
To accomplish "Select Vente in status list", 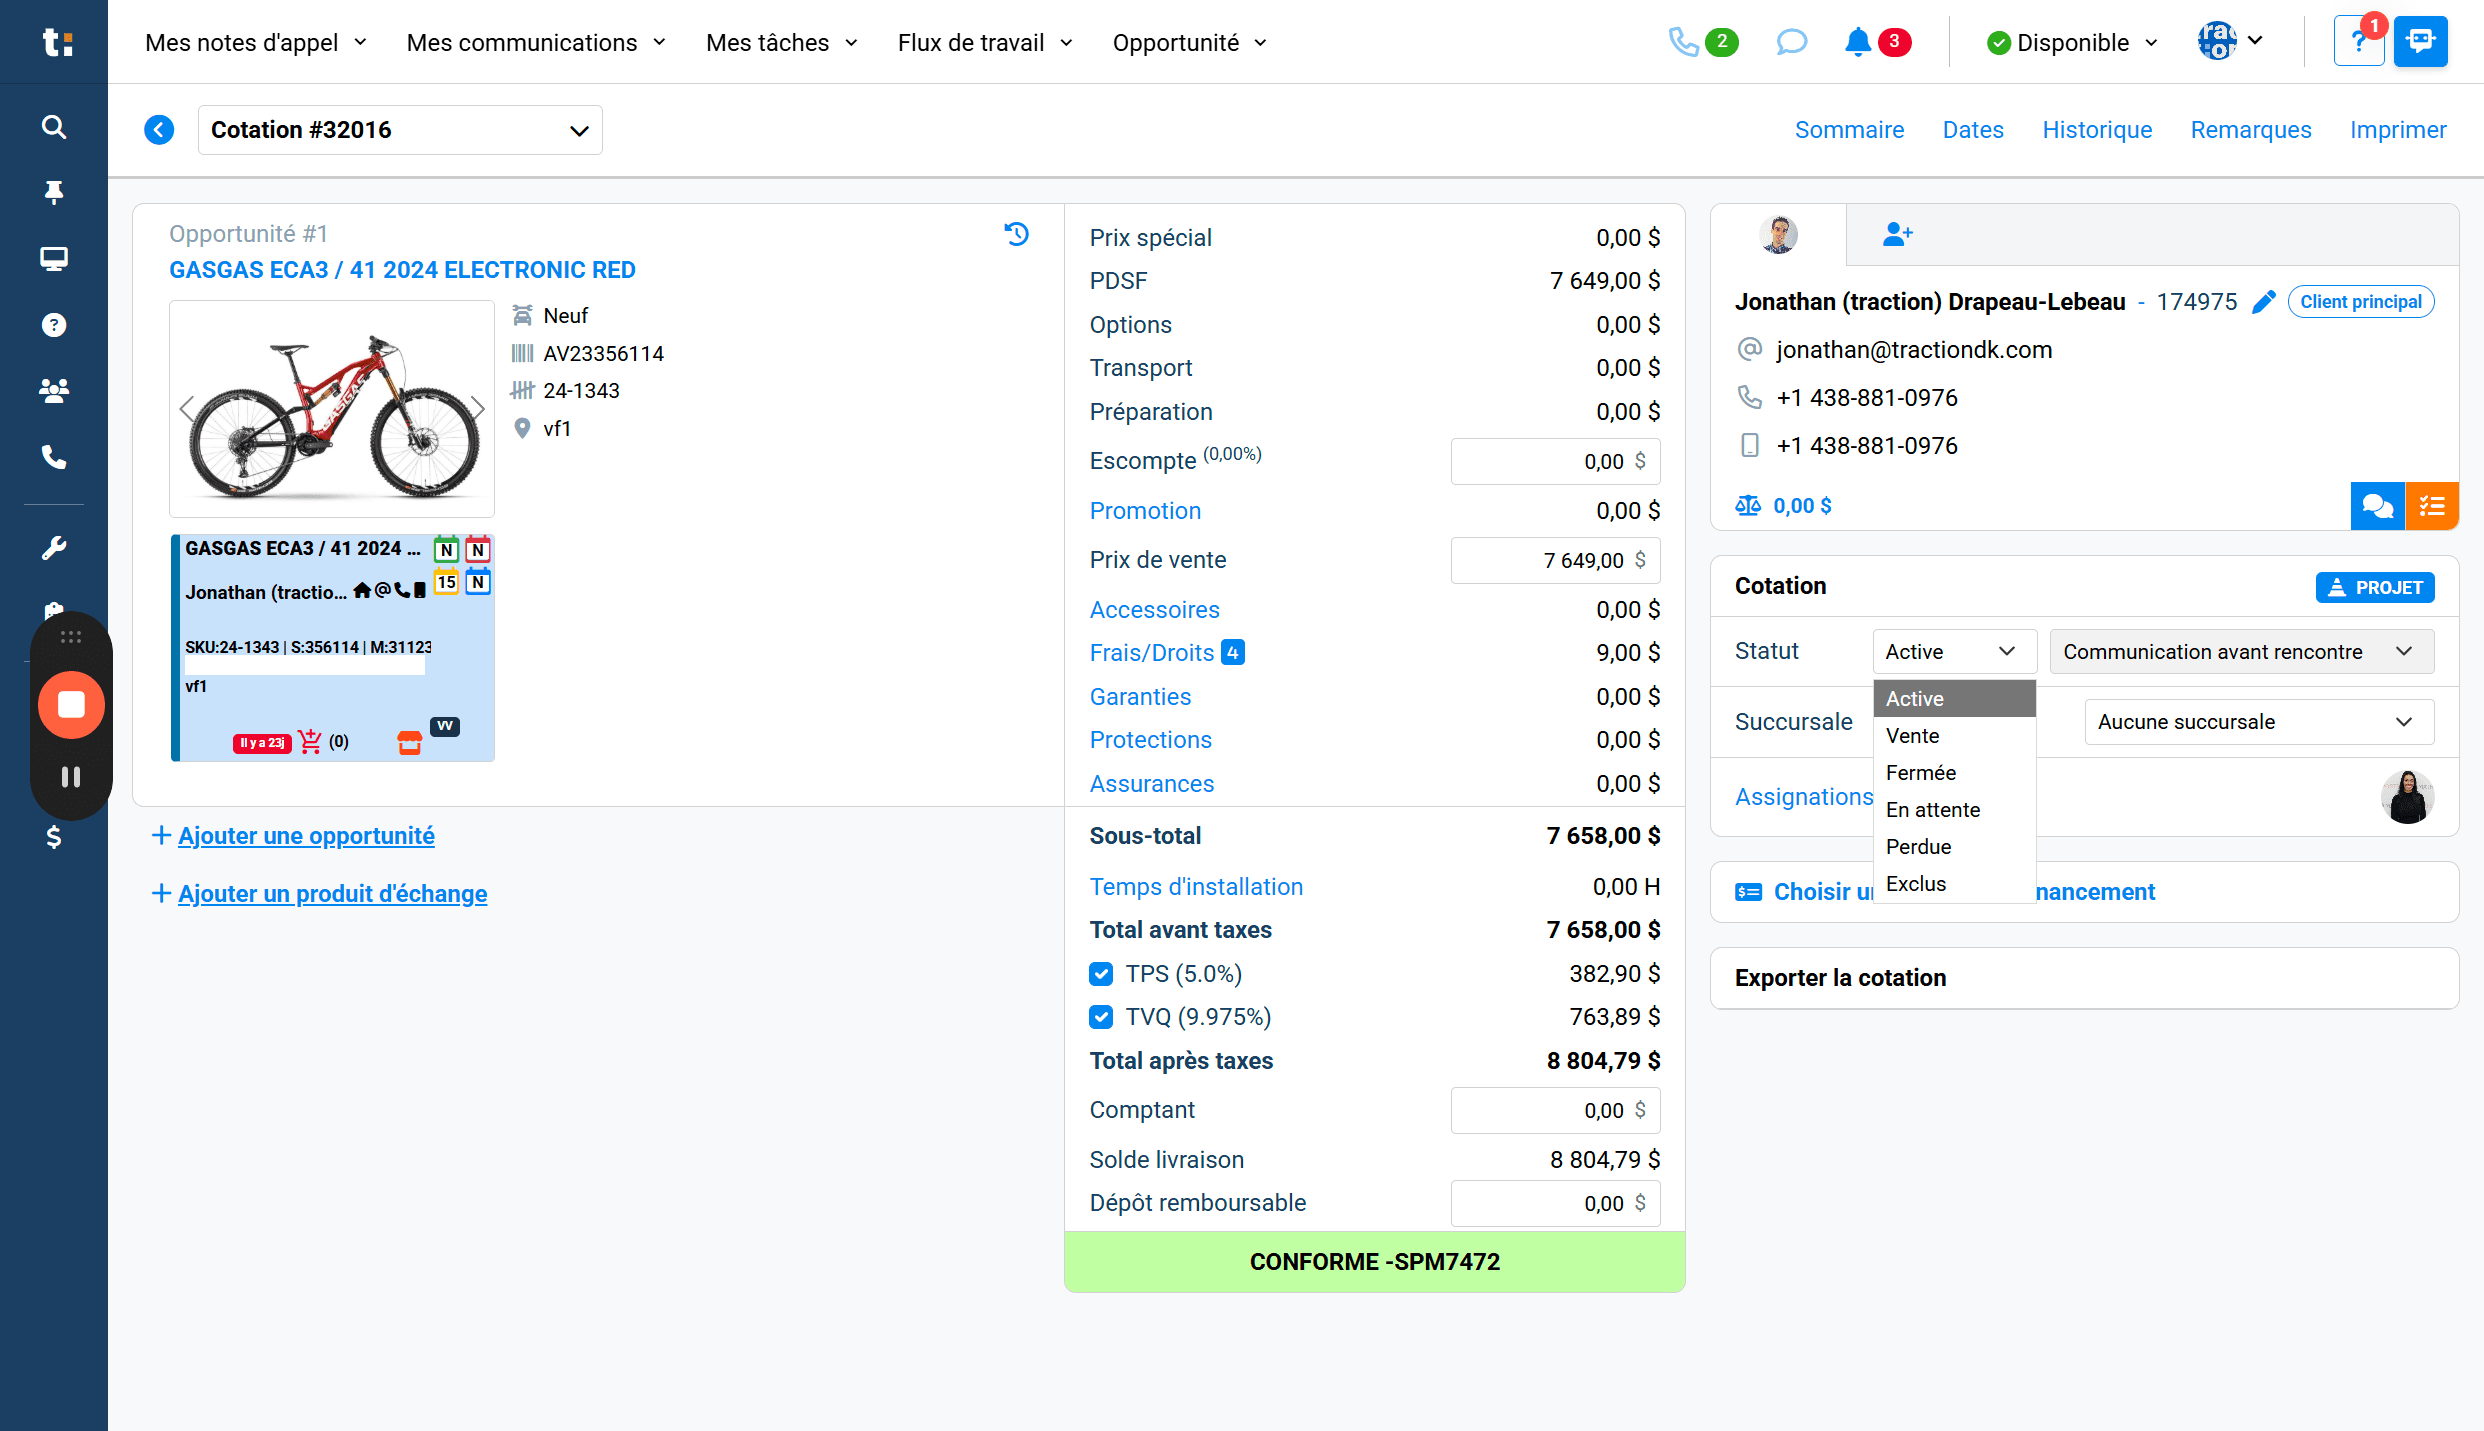I will pos(1954,736).
